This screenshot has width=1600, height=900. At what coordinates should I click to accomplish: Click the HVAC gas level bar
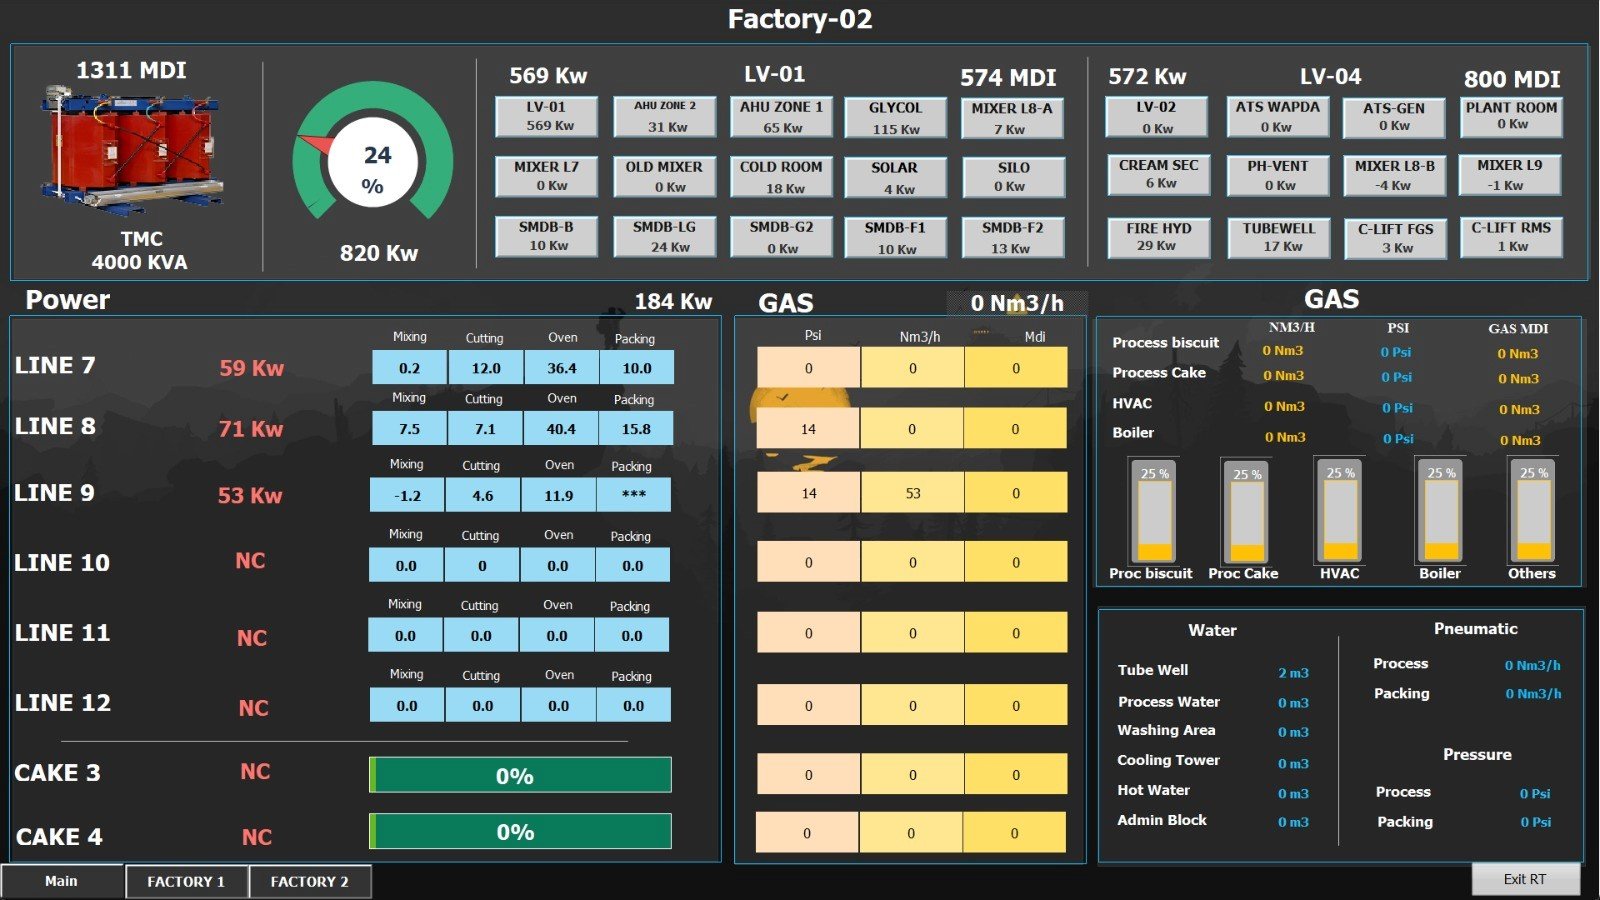pyautogui.click(x=1340, y=511)
